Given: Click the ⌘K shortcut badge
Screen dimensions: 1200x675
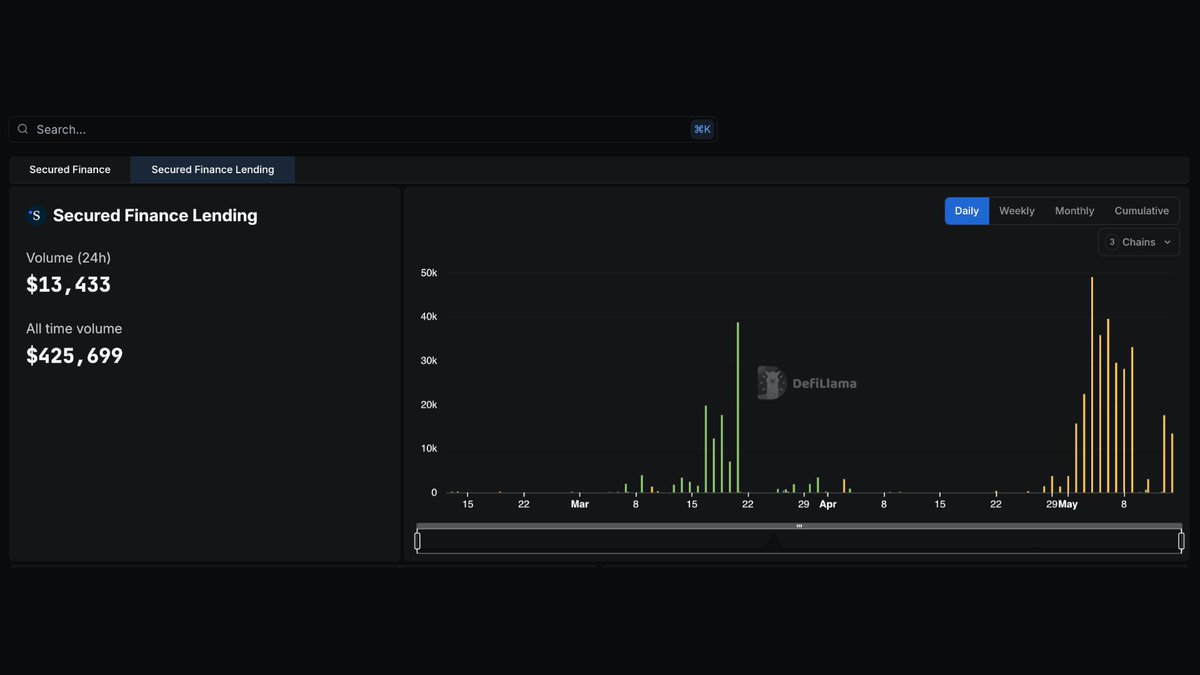Looking at the screenshot, I should [x=702, y=129].
